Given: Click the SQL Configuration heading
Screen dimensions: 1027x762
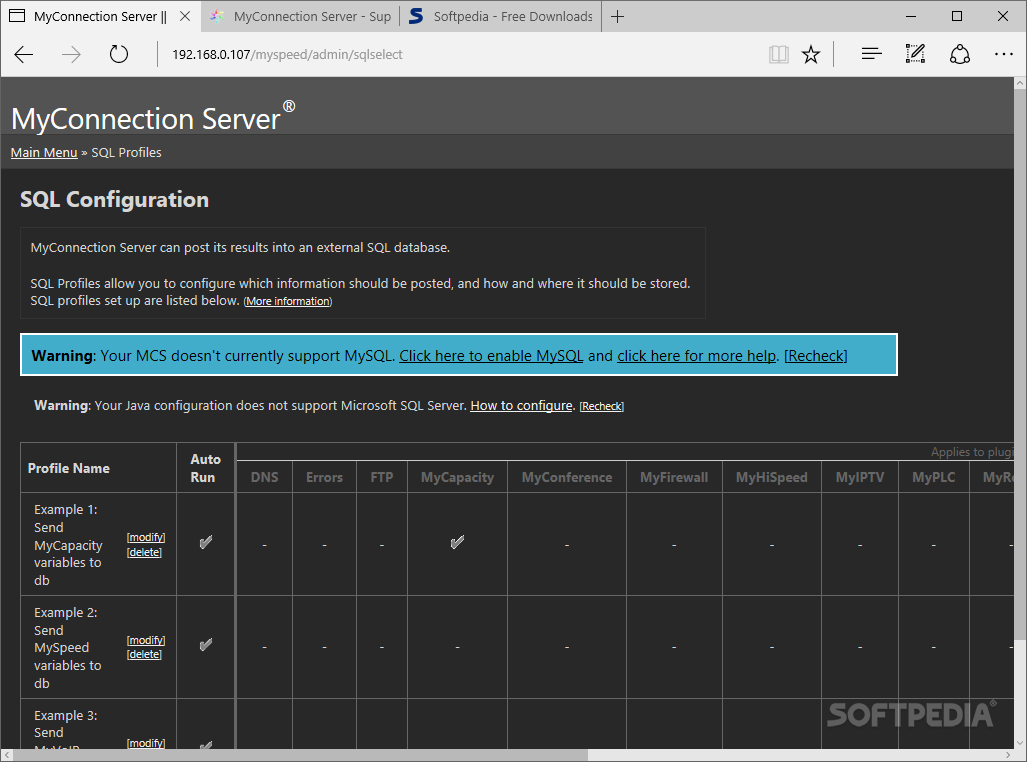Looking at the screenshot, I should pos(115,200).
